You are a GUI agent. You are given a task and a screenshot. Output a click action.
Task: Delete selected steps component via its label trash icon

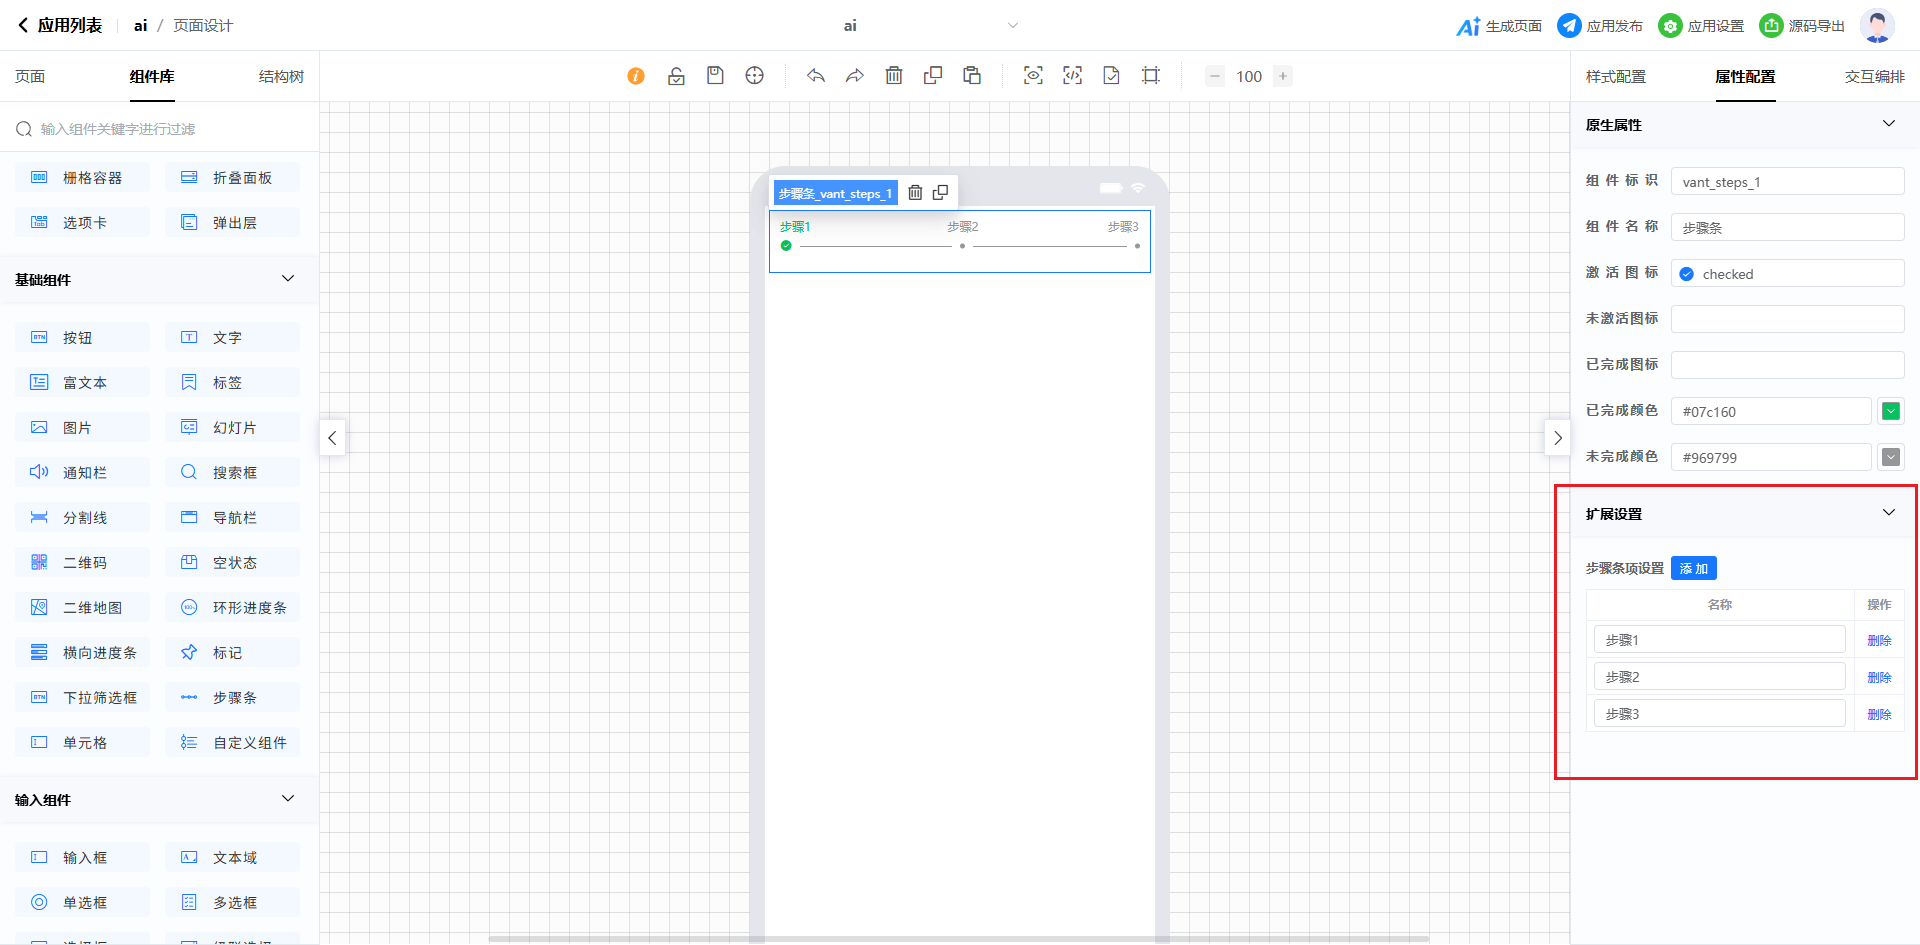click(x=915, y=193)
